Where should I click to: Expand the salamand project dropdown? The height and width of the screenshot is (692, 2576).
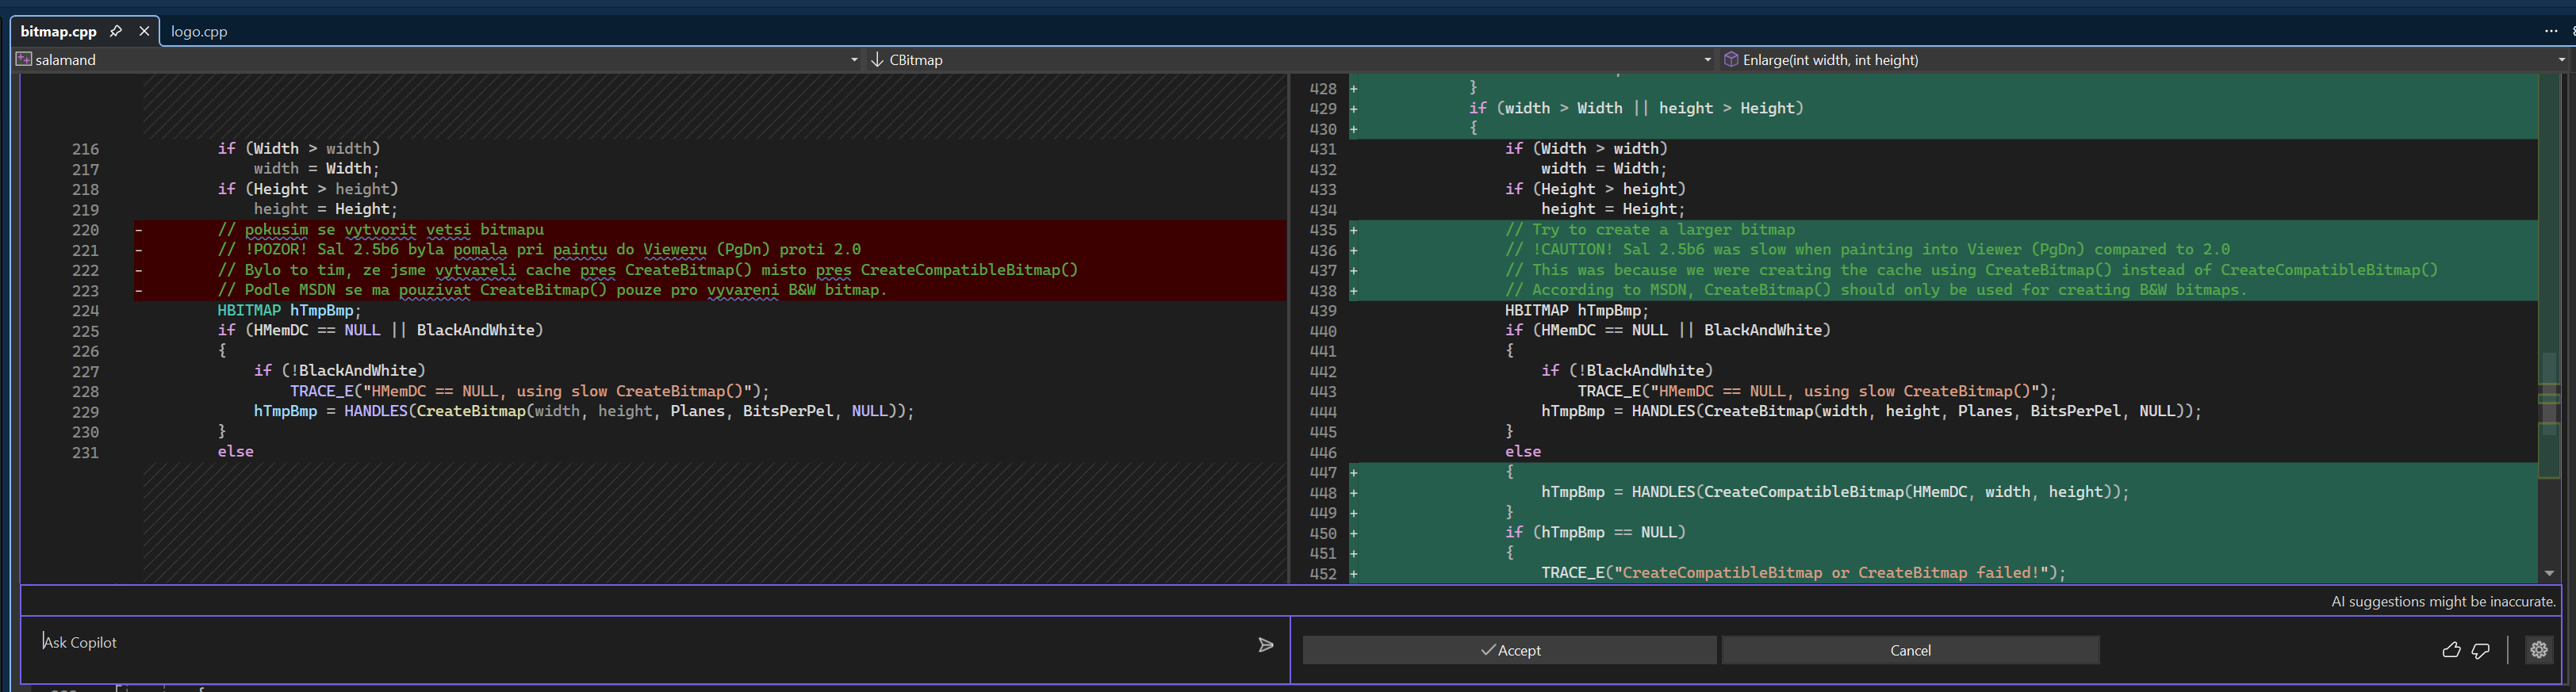coord(853,60)
